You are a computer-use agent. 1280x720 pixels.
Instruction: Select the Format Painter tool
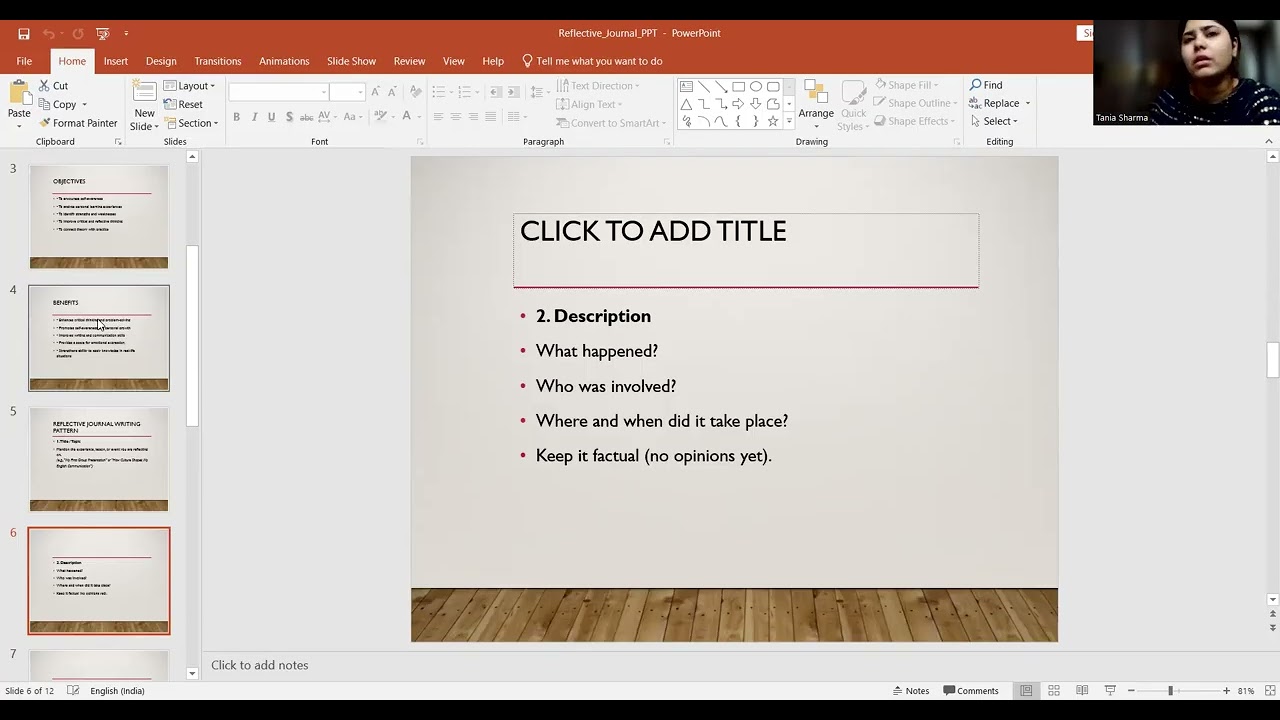pyautogui.click(x=78, y=123)
